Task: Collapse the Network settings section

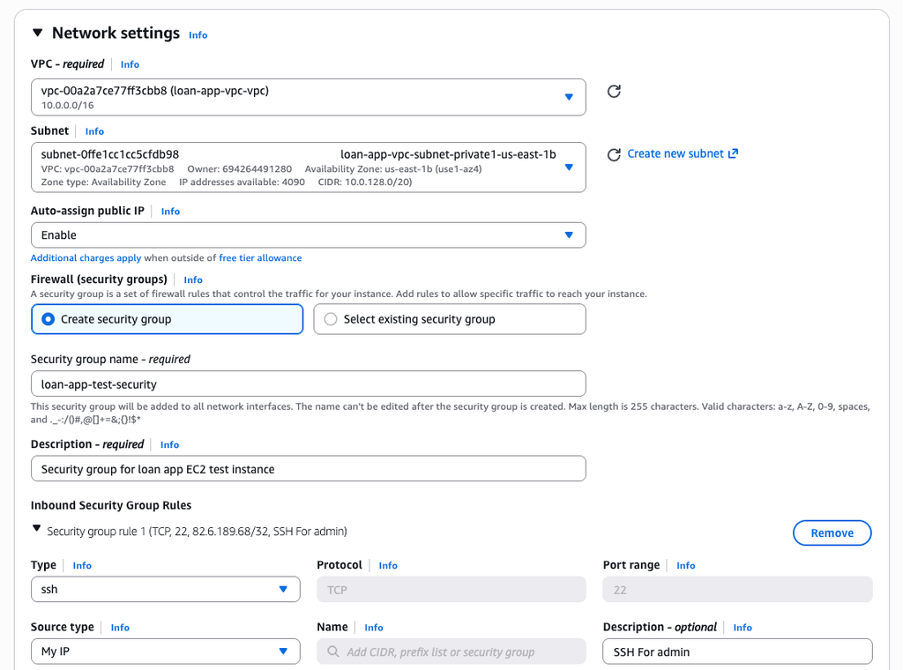Action: [37, 32]
